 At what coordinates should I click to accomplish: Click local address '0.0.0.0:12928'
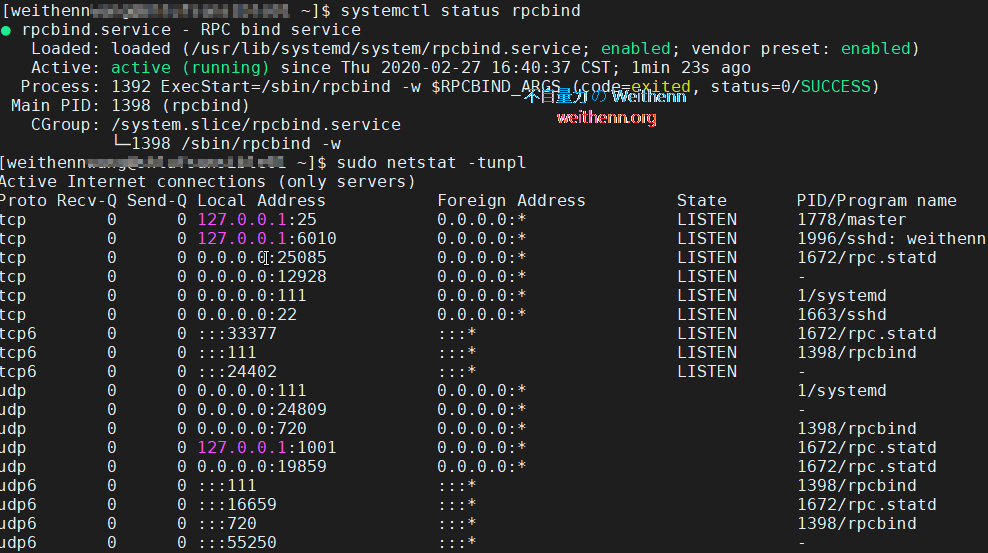261,276
